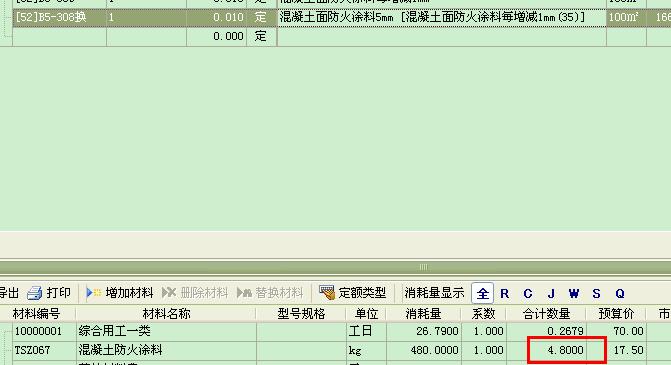
Task: Click the material code 10000001
Action: click(38, 331)
